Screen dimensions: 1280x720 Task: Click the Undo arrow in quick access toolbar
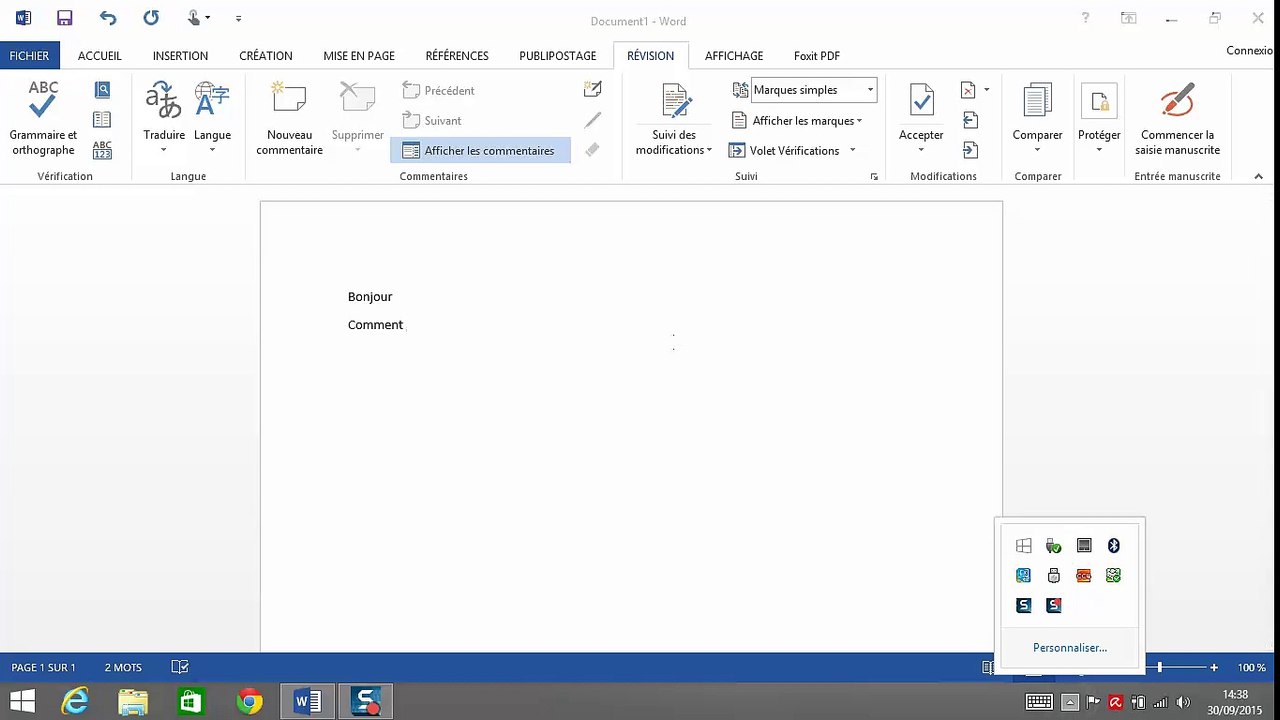pyautogui.click(x=108, y=18)
